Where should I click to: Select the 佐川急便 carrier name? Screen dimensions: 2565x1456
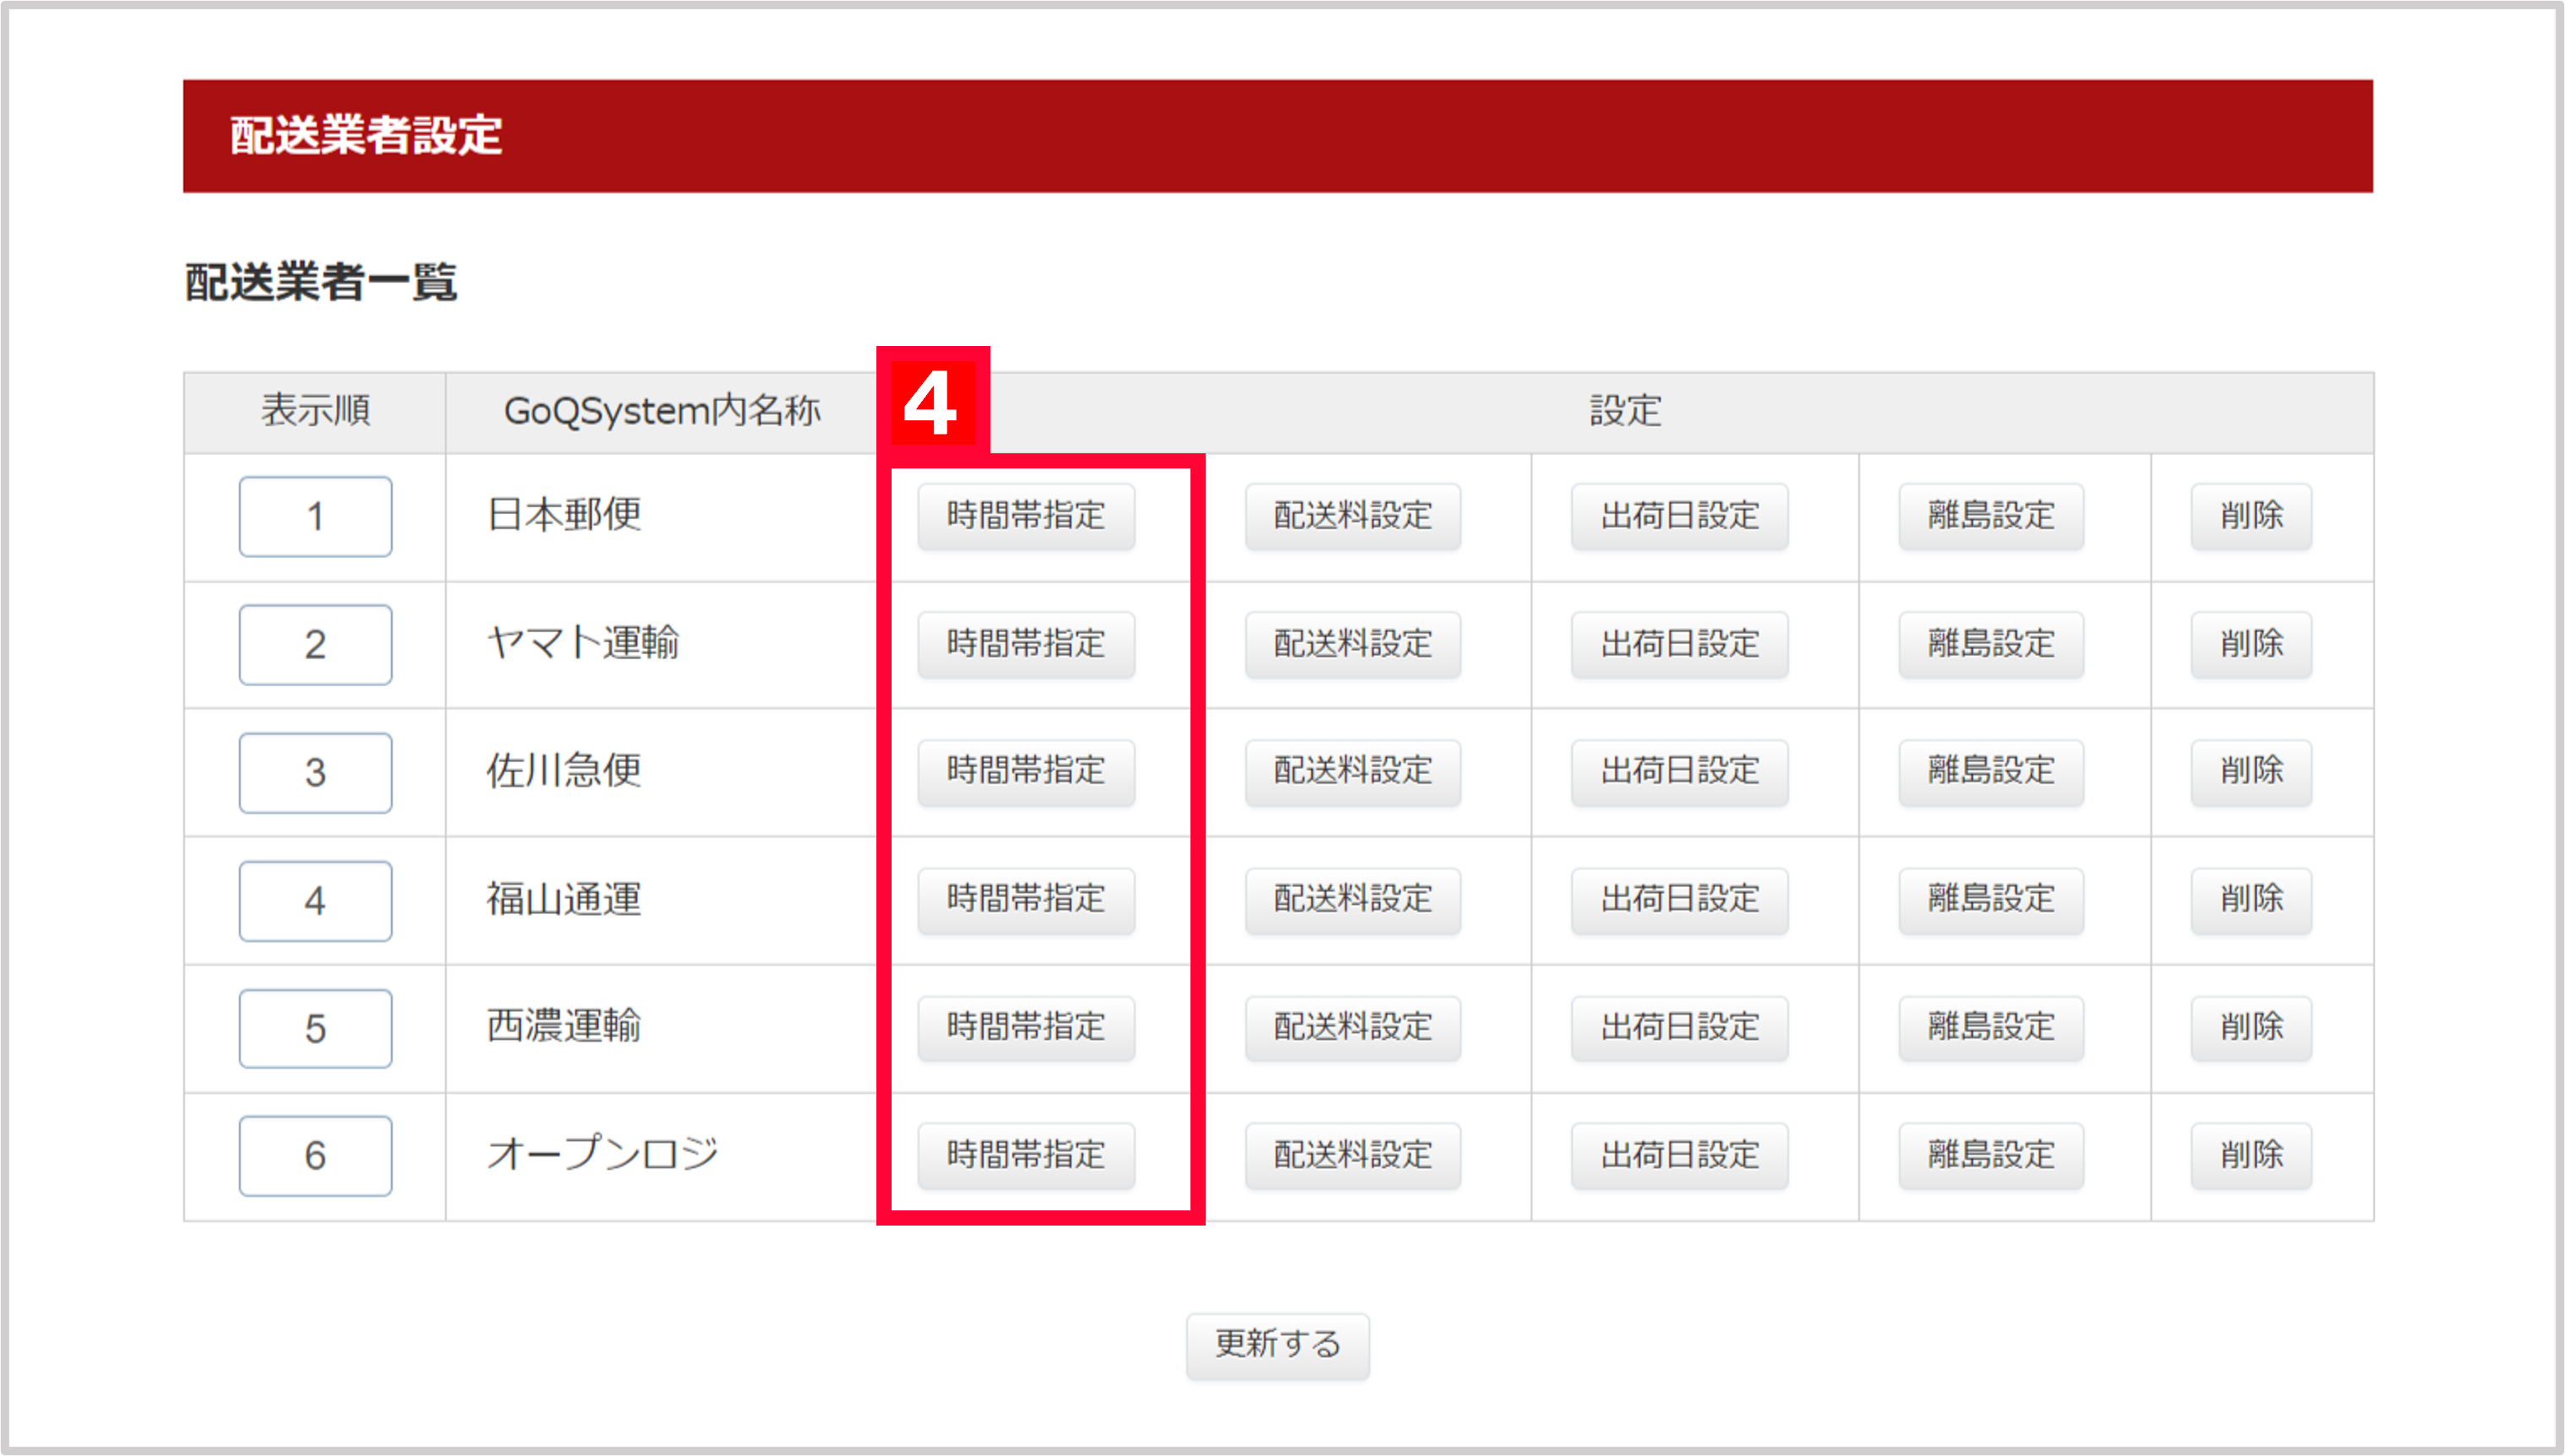point(564,771)
